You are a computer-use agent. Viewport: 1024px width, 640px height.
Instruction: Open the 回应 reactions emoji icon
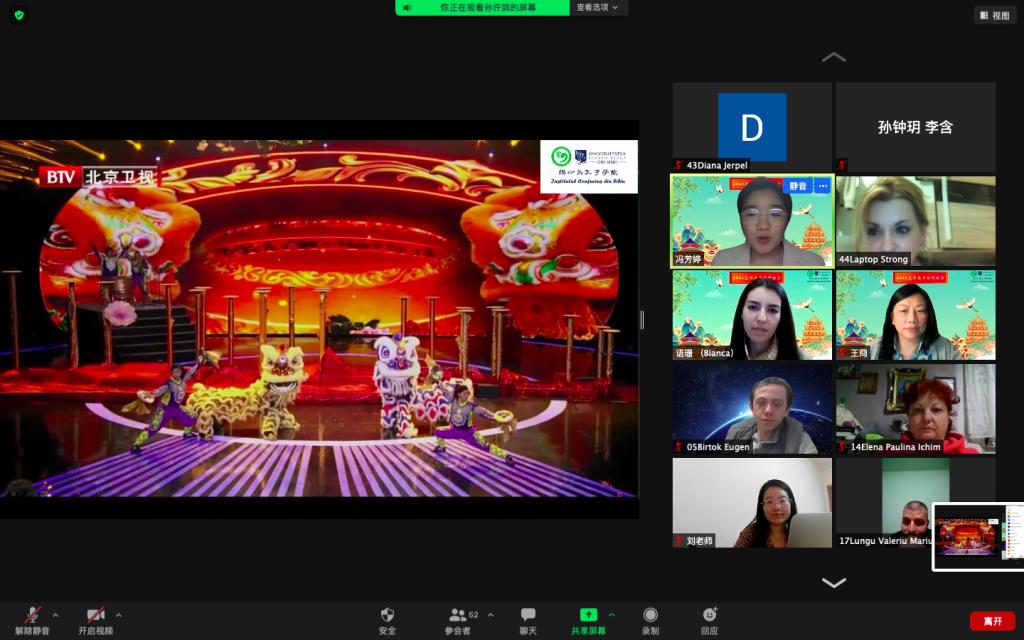(709, 615)
